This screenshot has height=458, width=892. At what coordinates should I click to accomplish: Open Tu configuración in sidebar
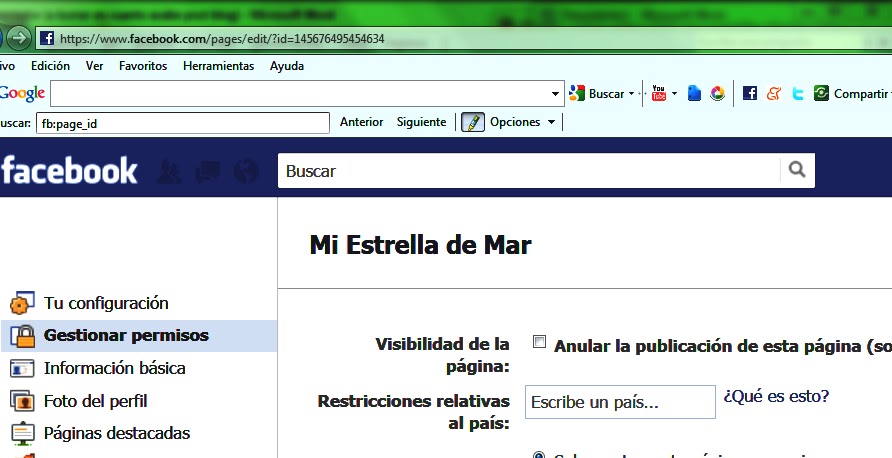106,303
